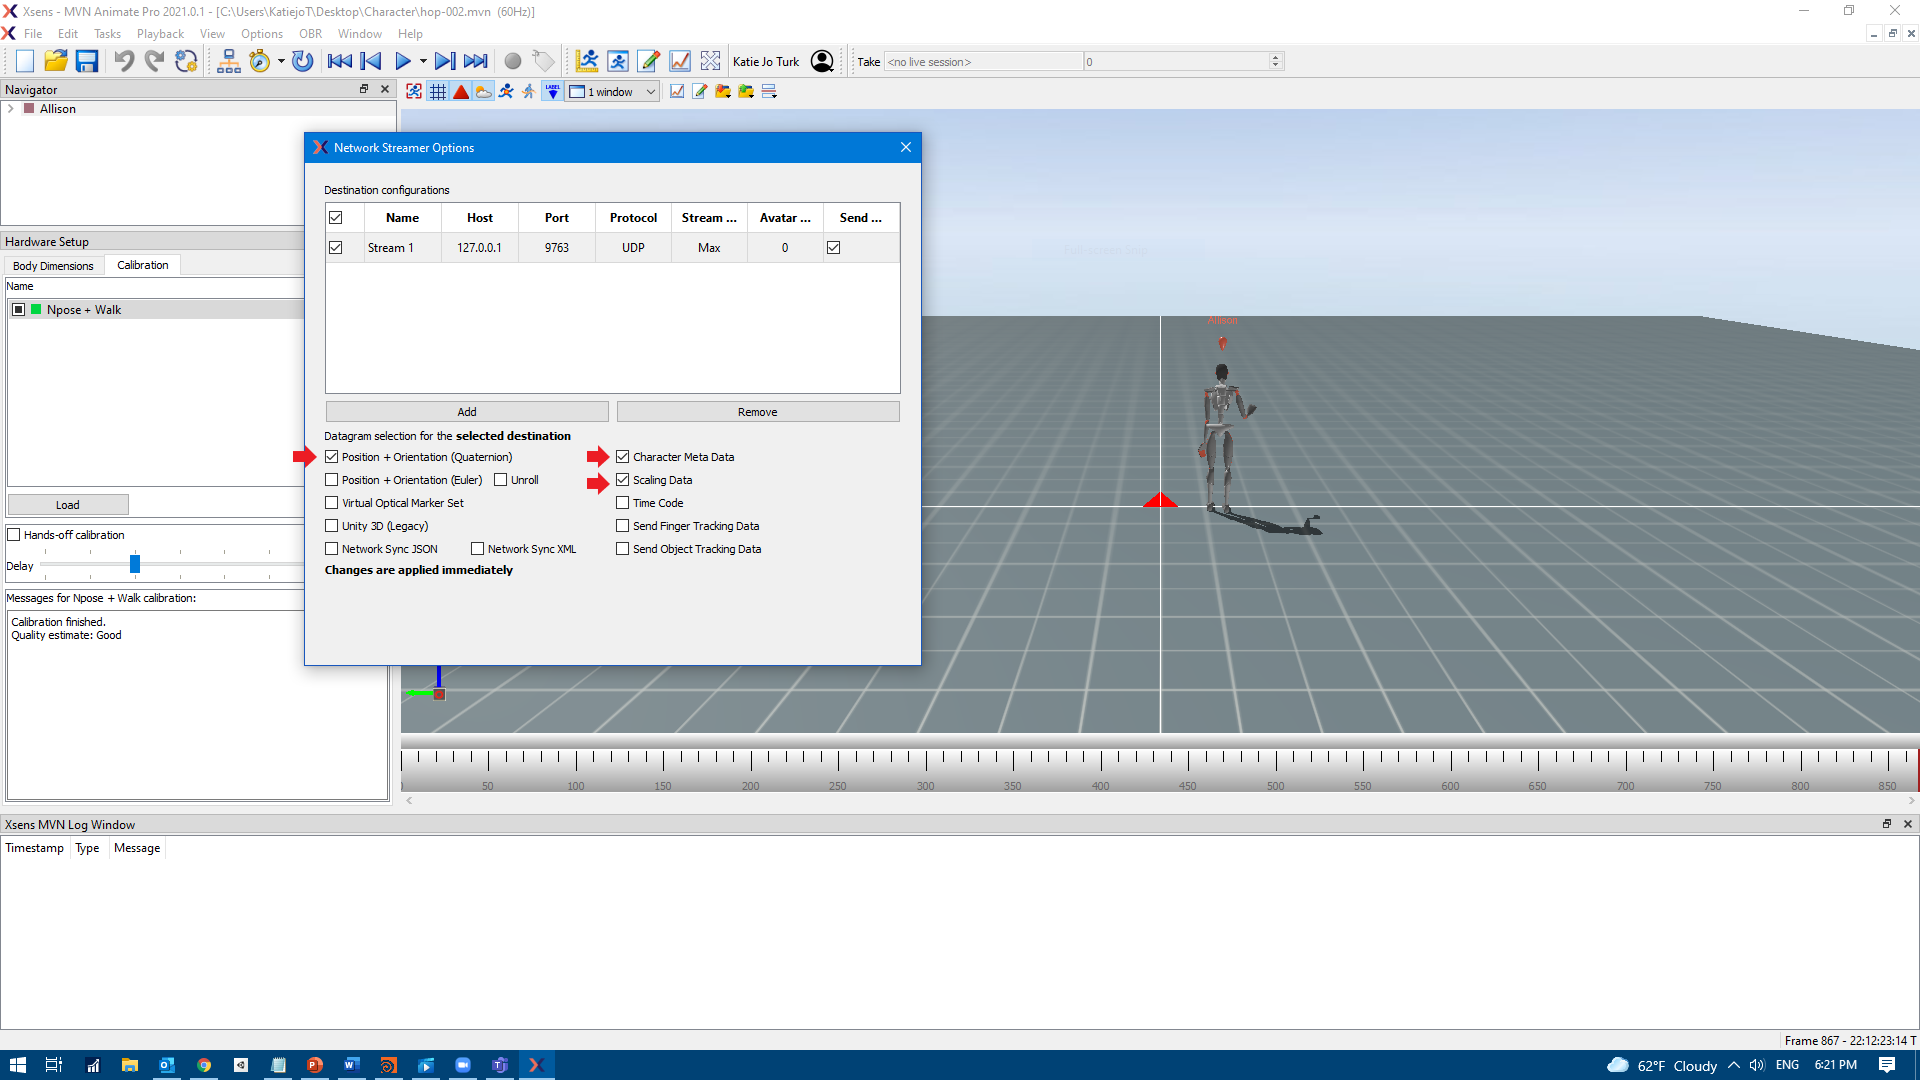Uncheck Scaling Data option
The width and height of the screenshot is (1920, 1080).
click(623, 480)
